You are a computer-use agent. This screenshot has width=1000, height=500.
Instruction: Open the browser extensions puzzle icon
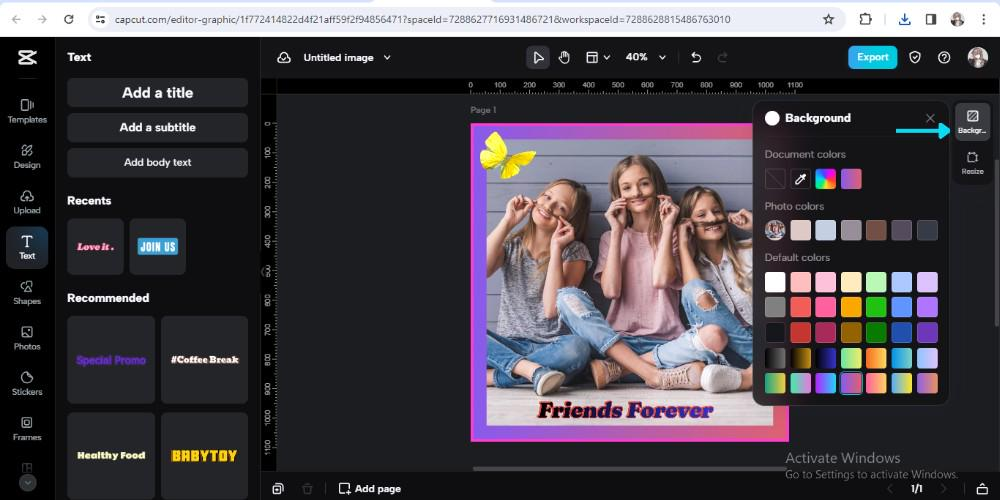coord(865,19)
